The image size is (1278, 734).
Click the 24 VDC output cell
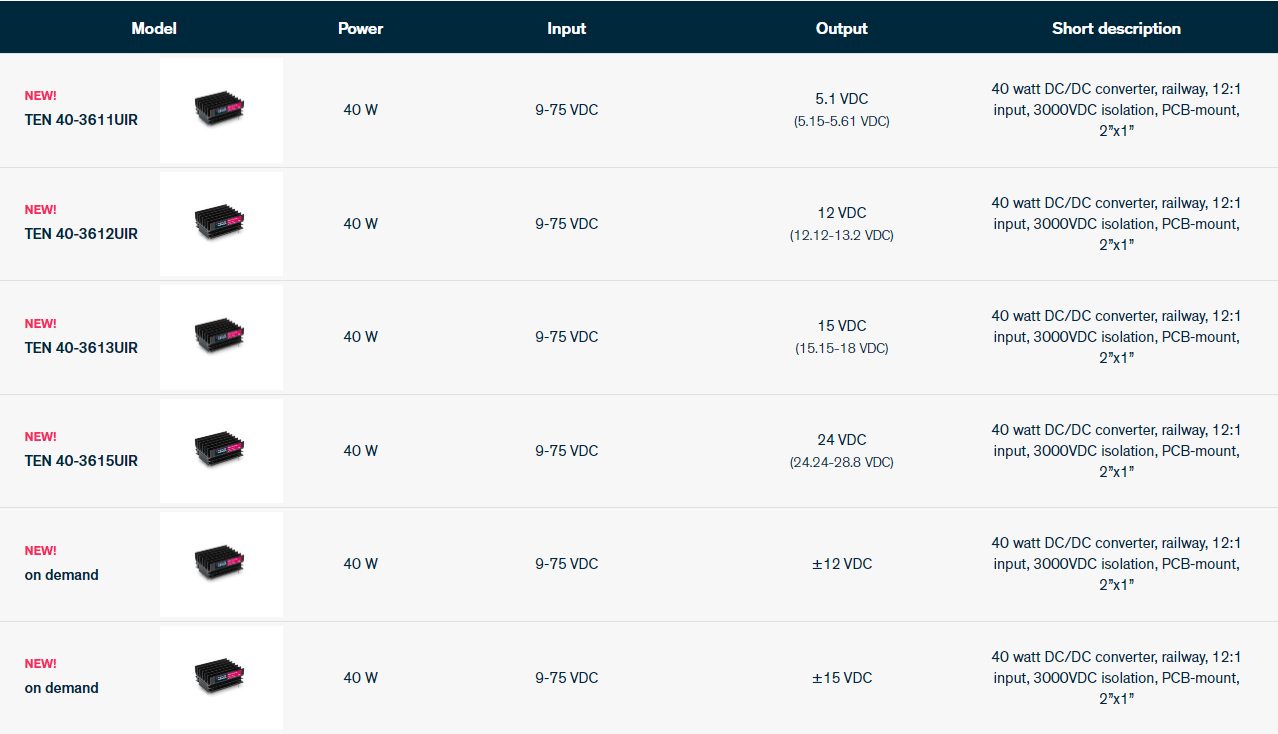(x=841, y=440)
